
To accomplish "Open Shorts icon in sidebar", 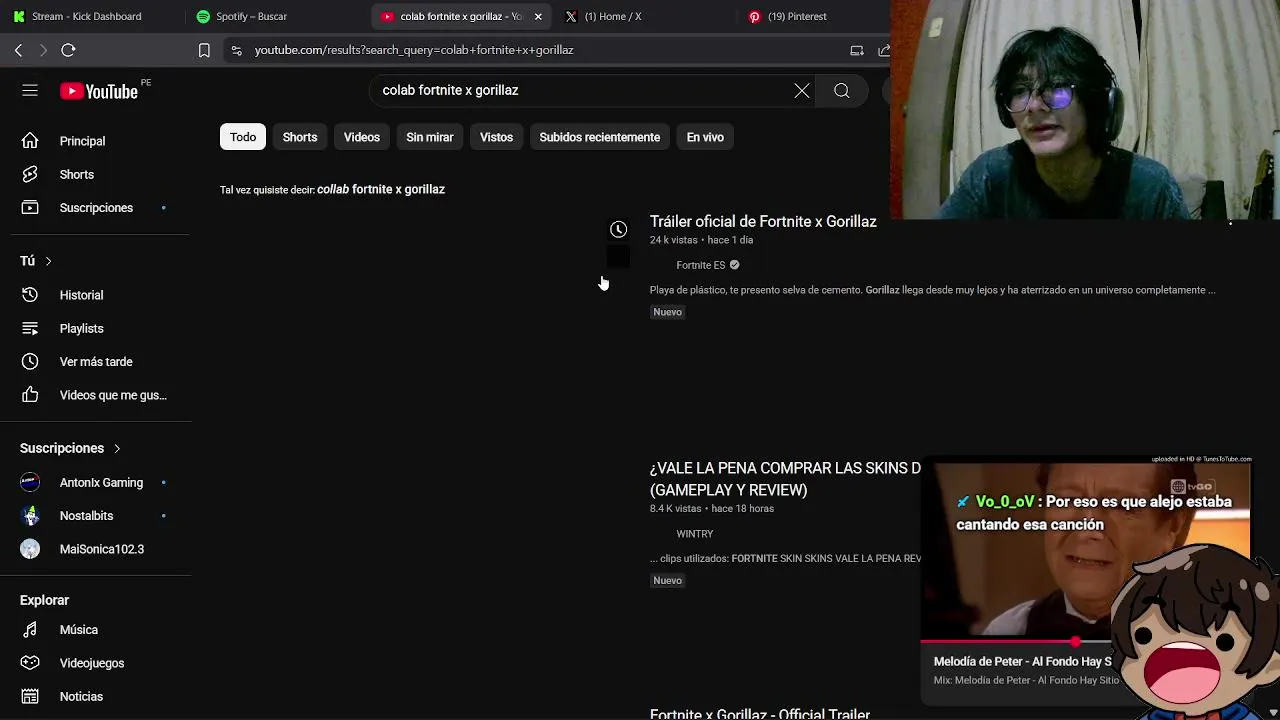I will (30, 174).
